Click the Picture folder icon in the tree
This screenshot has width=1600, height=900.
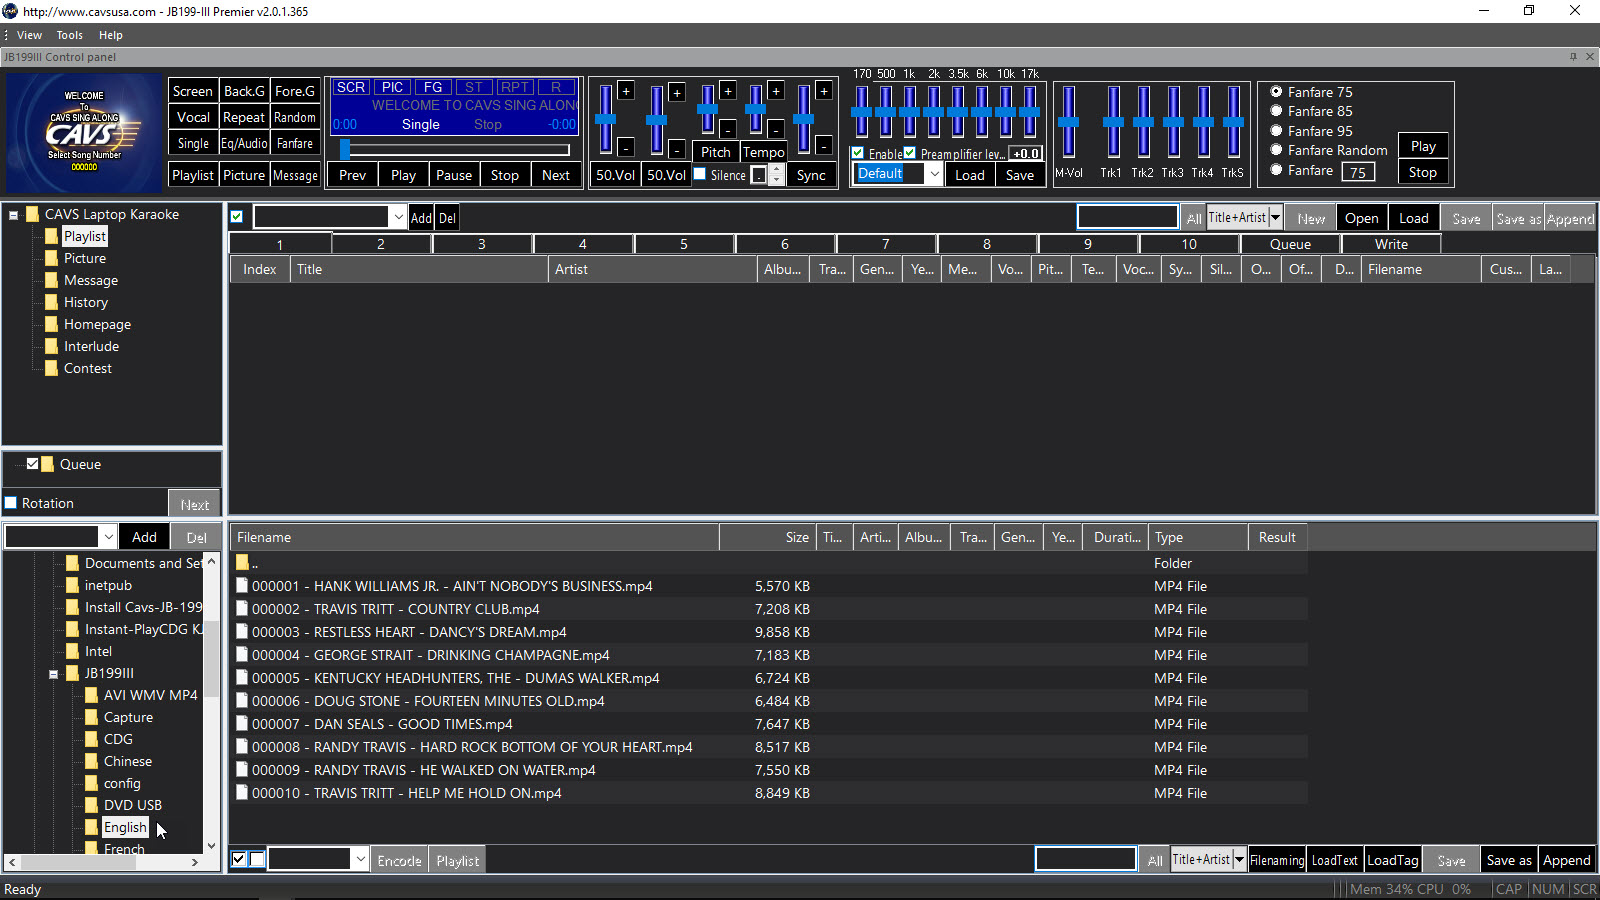52,258
